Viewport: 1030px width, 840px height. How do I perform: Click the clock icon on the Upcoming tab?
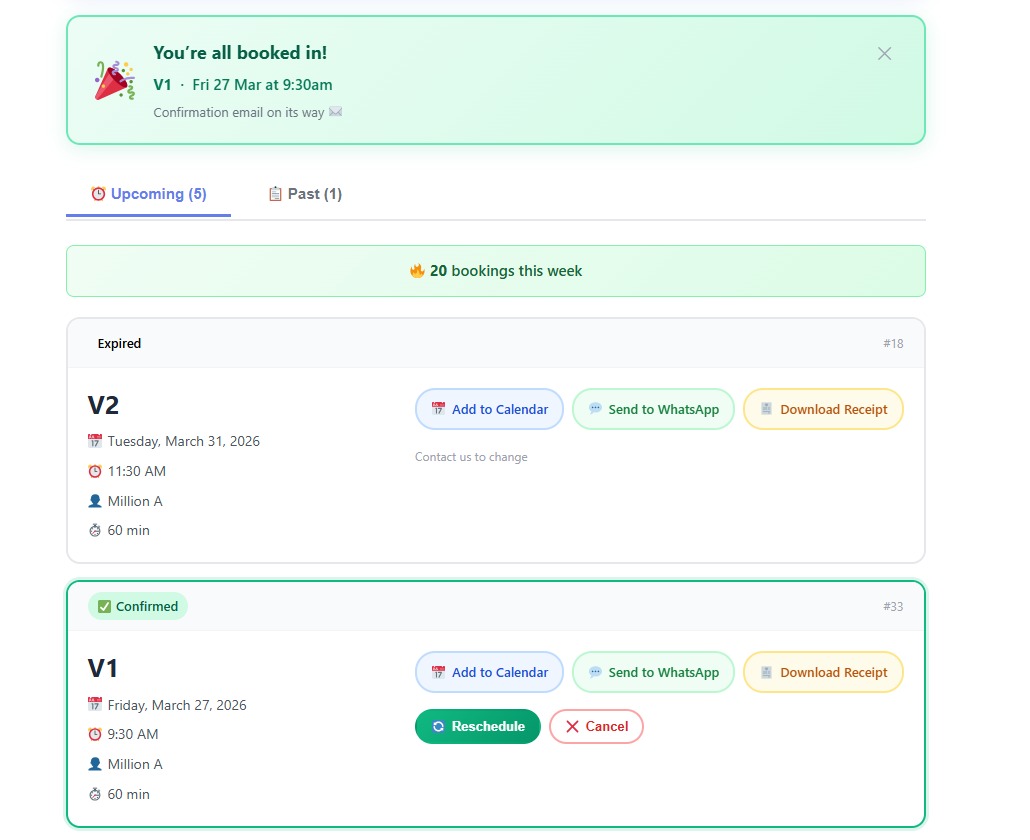pyautogui.click(x=97, y=193)
